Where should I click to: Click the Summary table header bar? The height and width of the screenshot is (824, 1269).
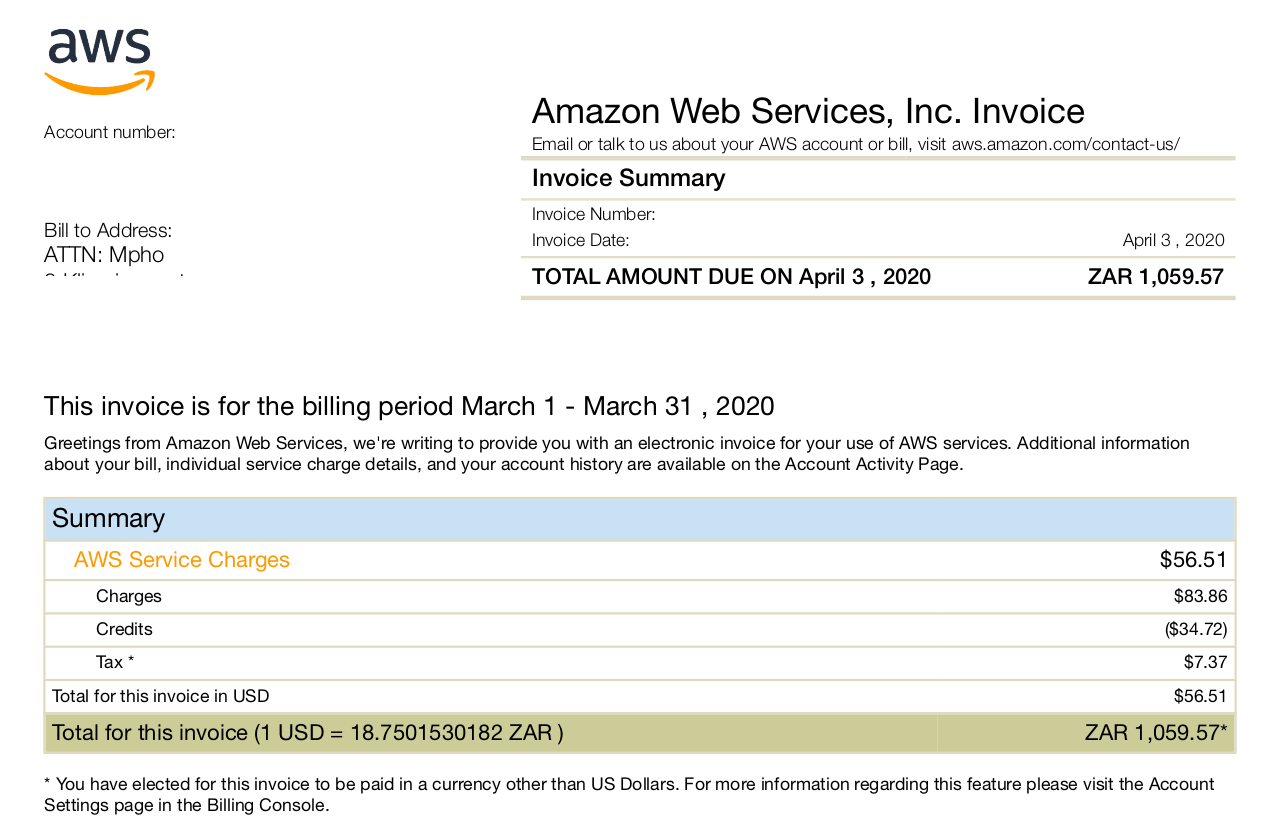click(x=640, y=519)
